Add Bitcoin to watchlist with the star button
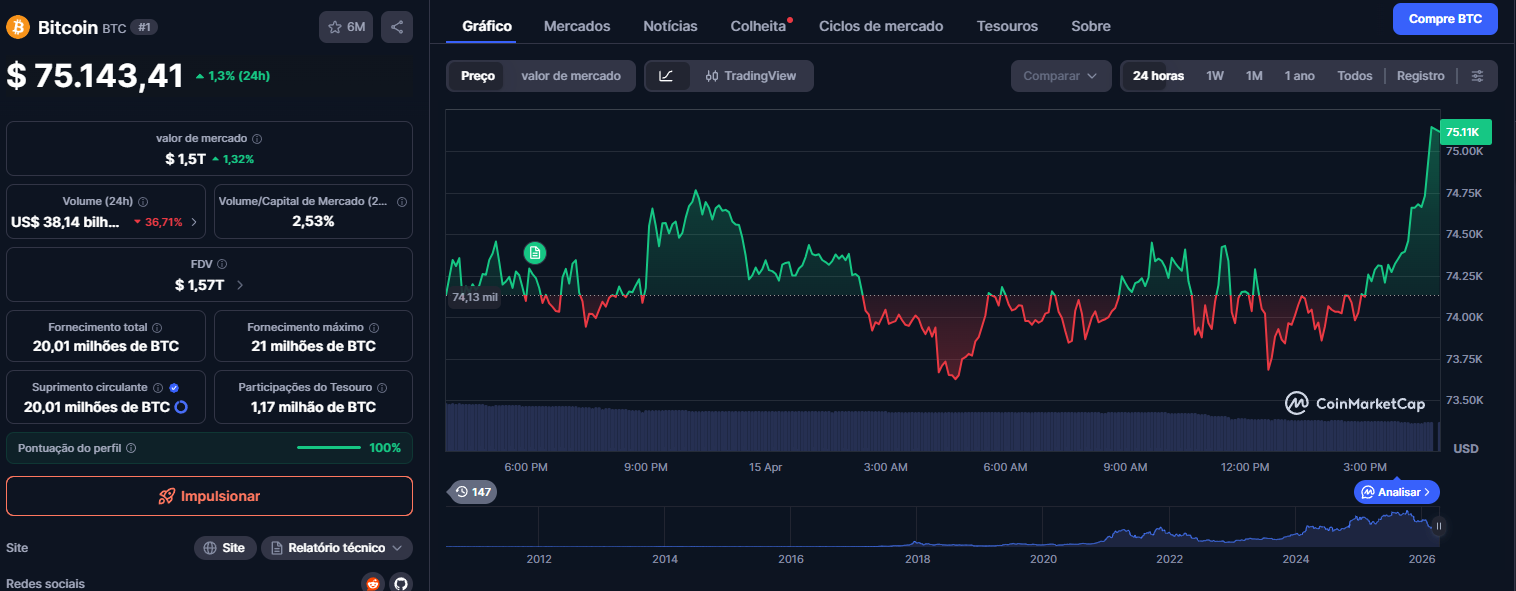The height and width of the screenshot is (591, 1516). pos(346,27)
